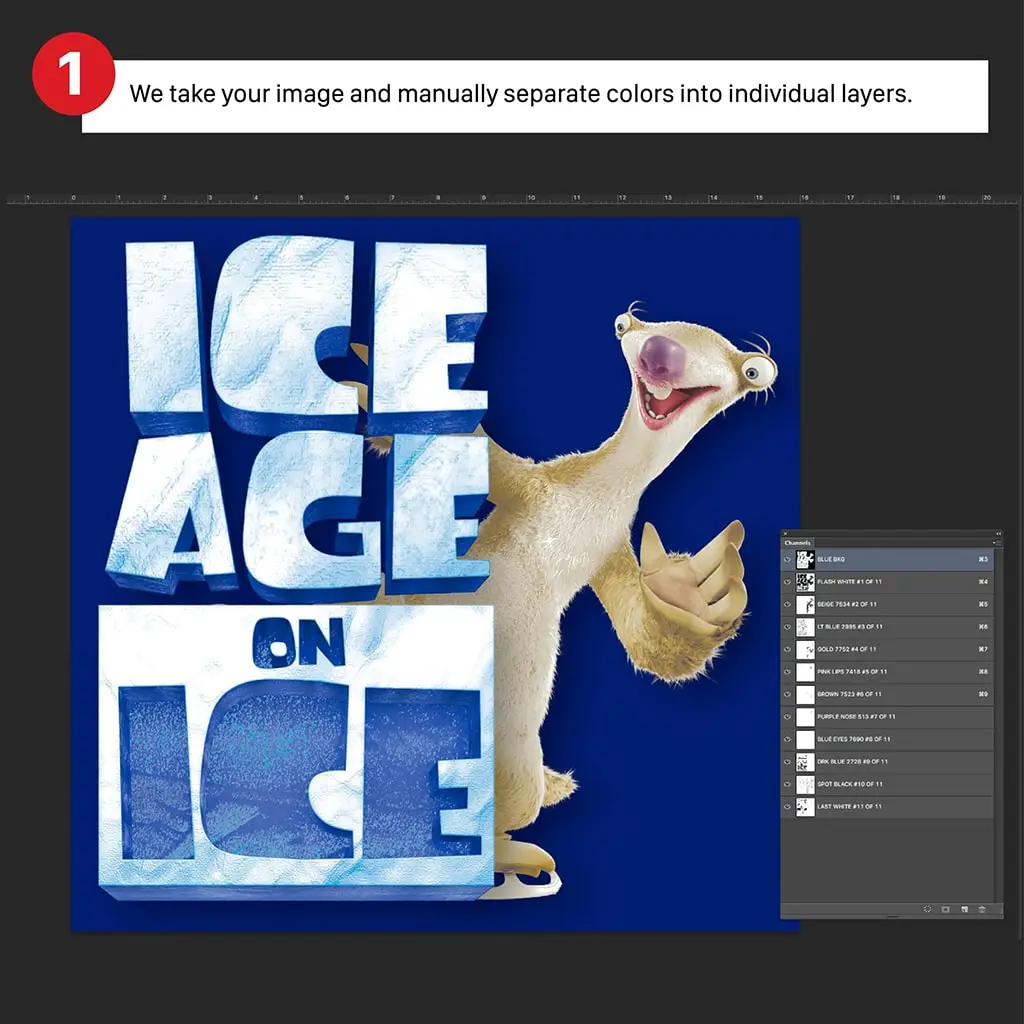Screen dimensions: 1024x1024
Task: Hide the GOLD 7752 #4 channel
Action: 788,650
